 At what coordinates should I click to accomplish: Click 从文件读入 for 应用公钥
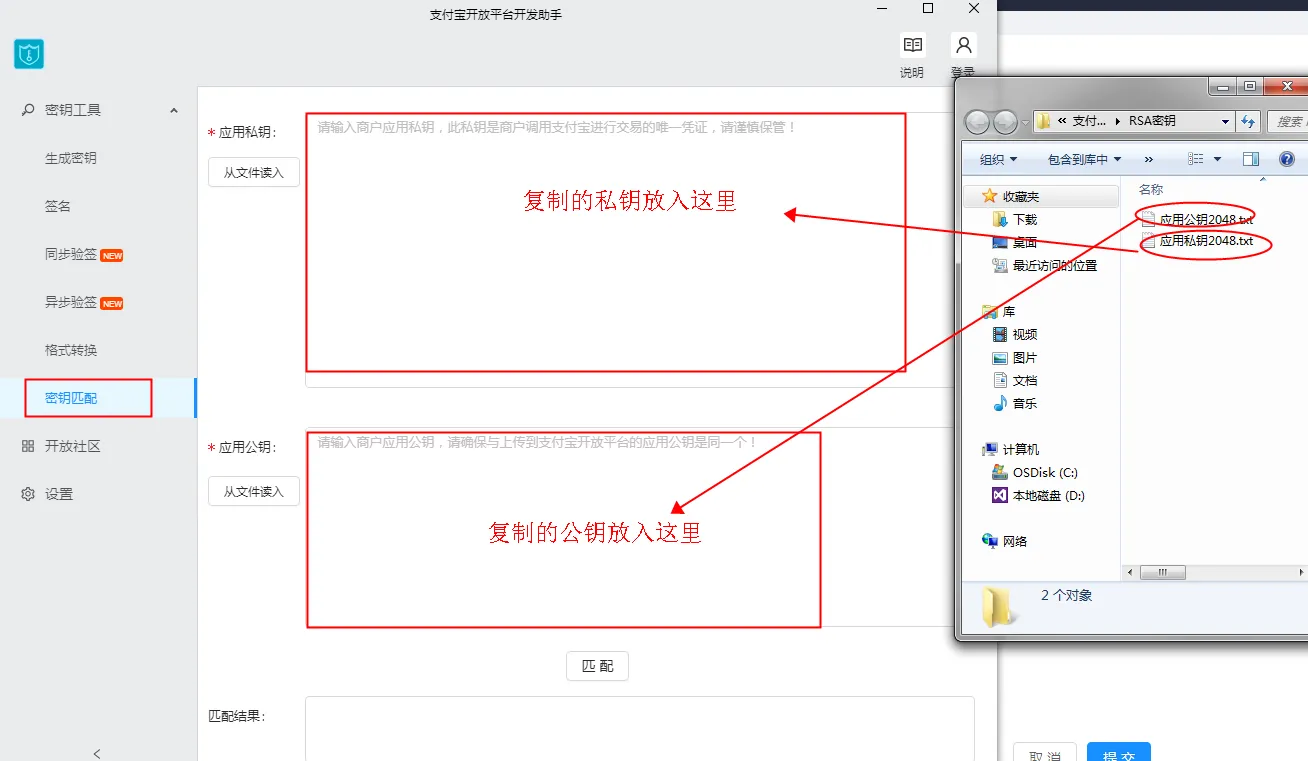tap(254, 491)
